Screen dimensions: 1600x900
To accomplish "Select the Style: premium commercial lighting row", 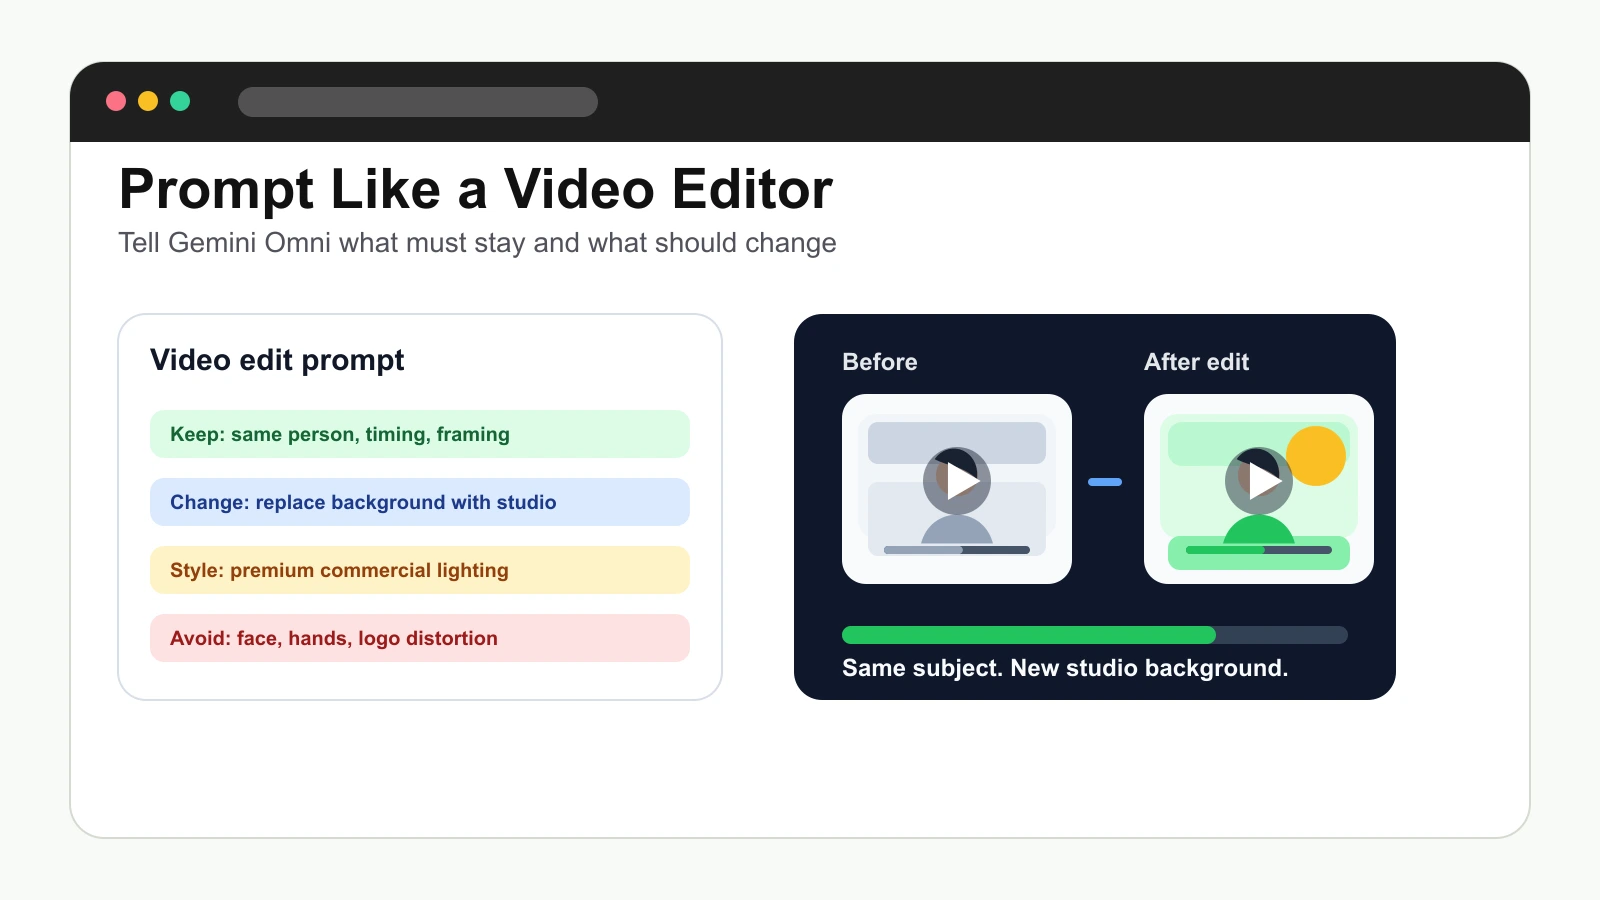I will pos(420,570).
